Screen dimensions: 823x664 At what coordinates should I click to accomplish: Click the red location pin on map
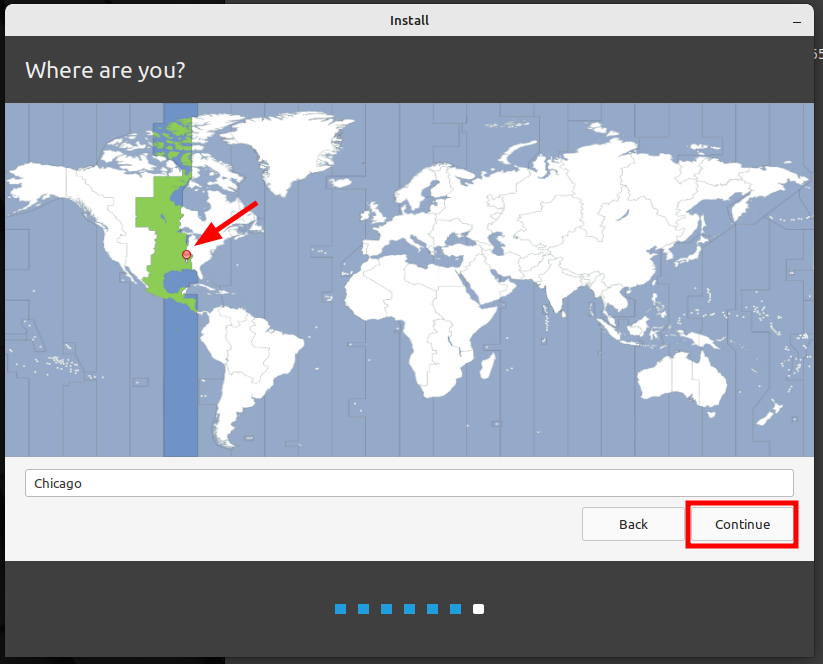(x=186, y=256)
